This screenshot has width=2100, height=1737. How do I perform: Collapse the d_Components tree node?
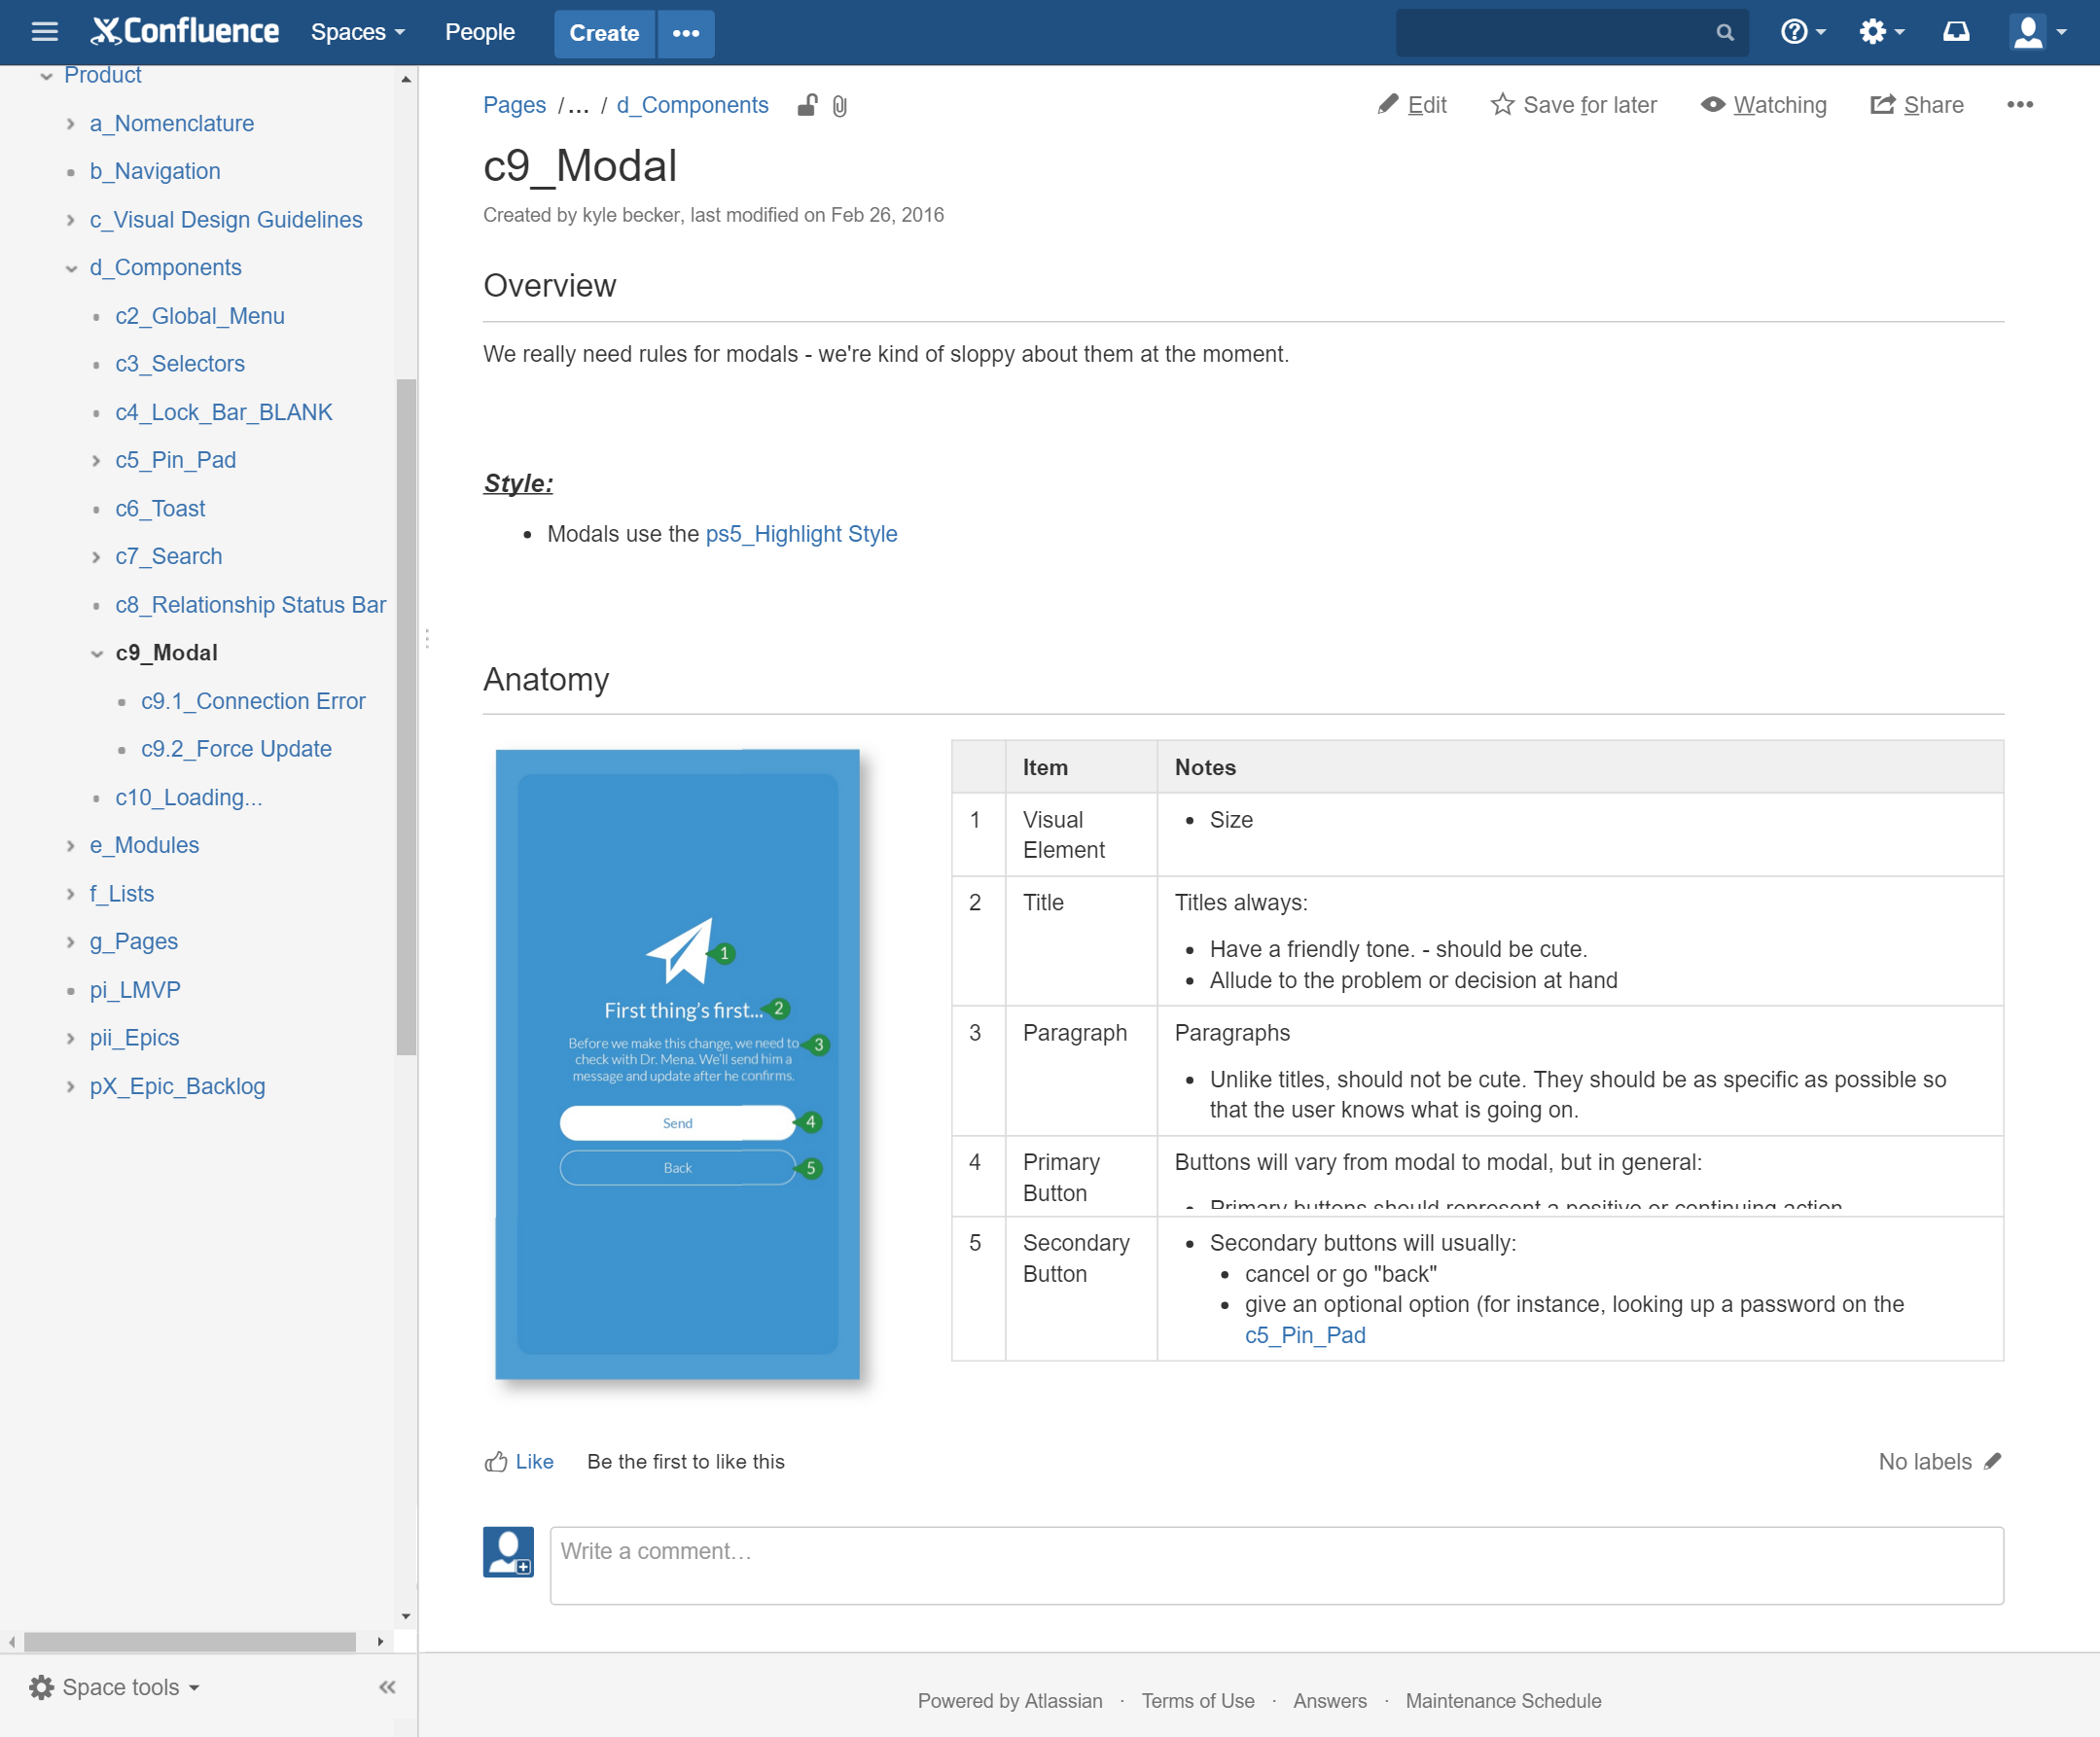(x=71, y=268)
